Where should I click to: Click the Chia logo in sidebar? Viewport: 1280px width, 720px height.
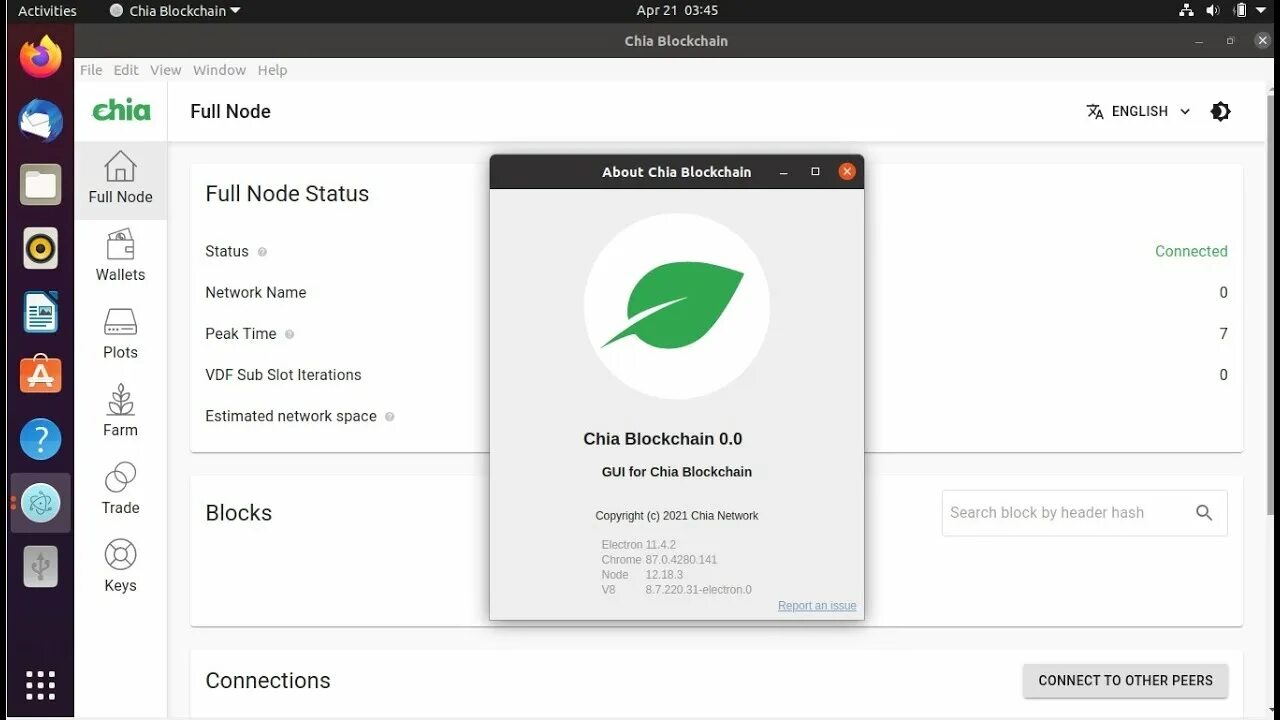121,110
